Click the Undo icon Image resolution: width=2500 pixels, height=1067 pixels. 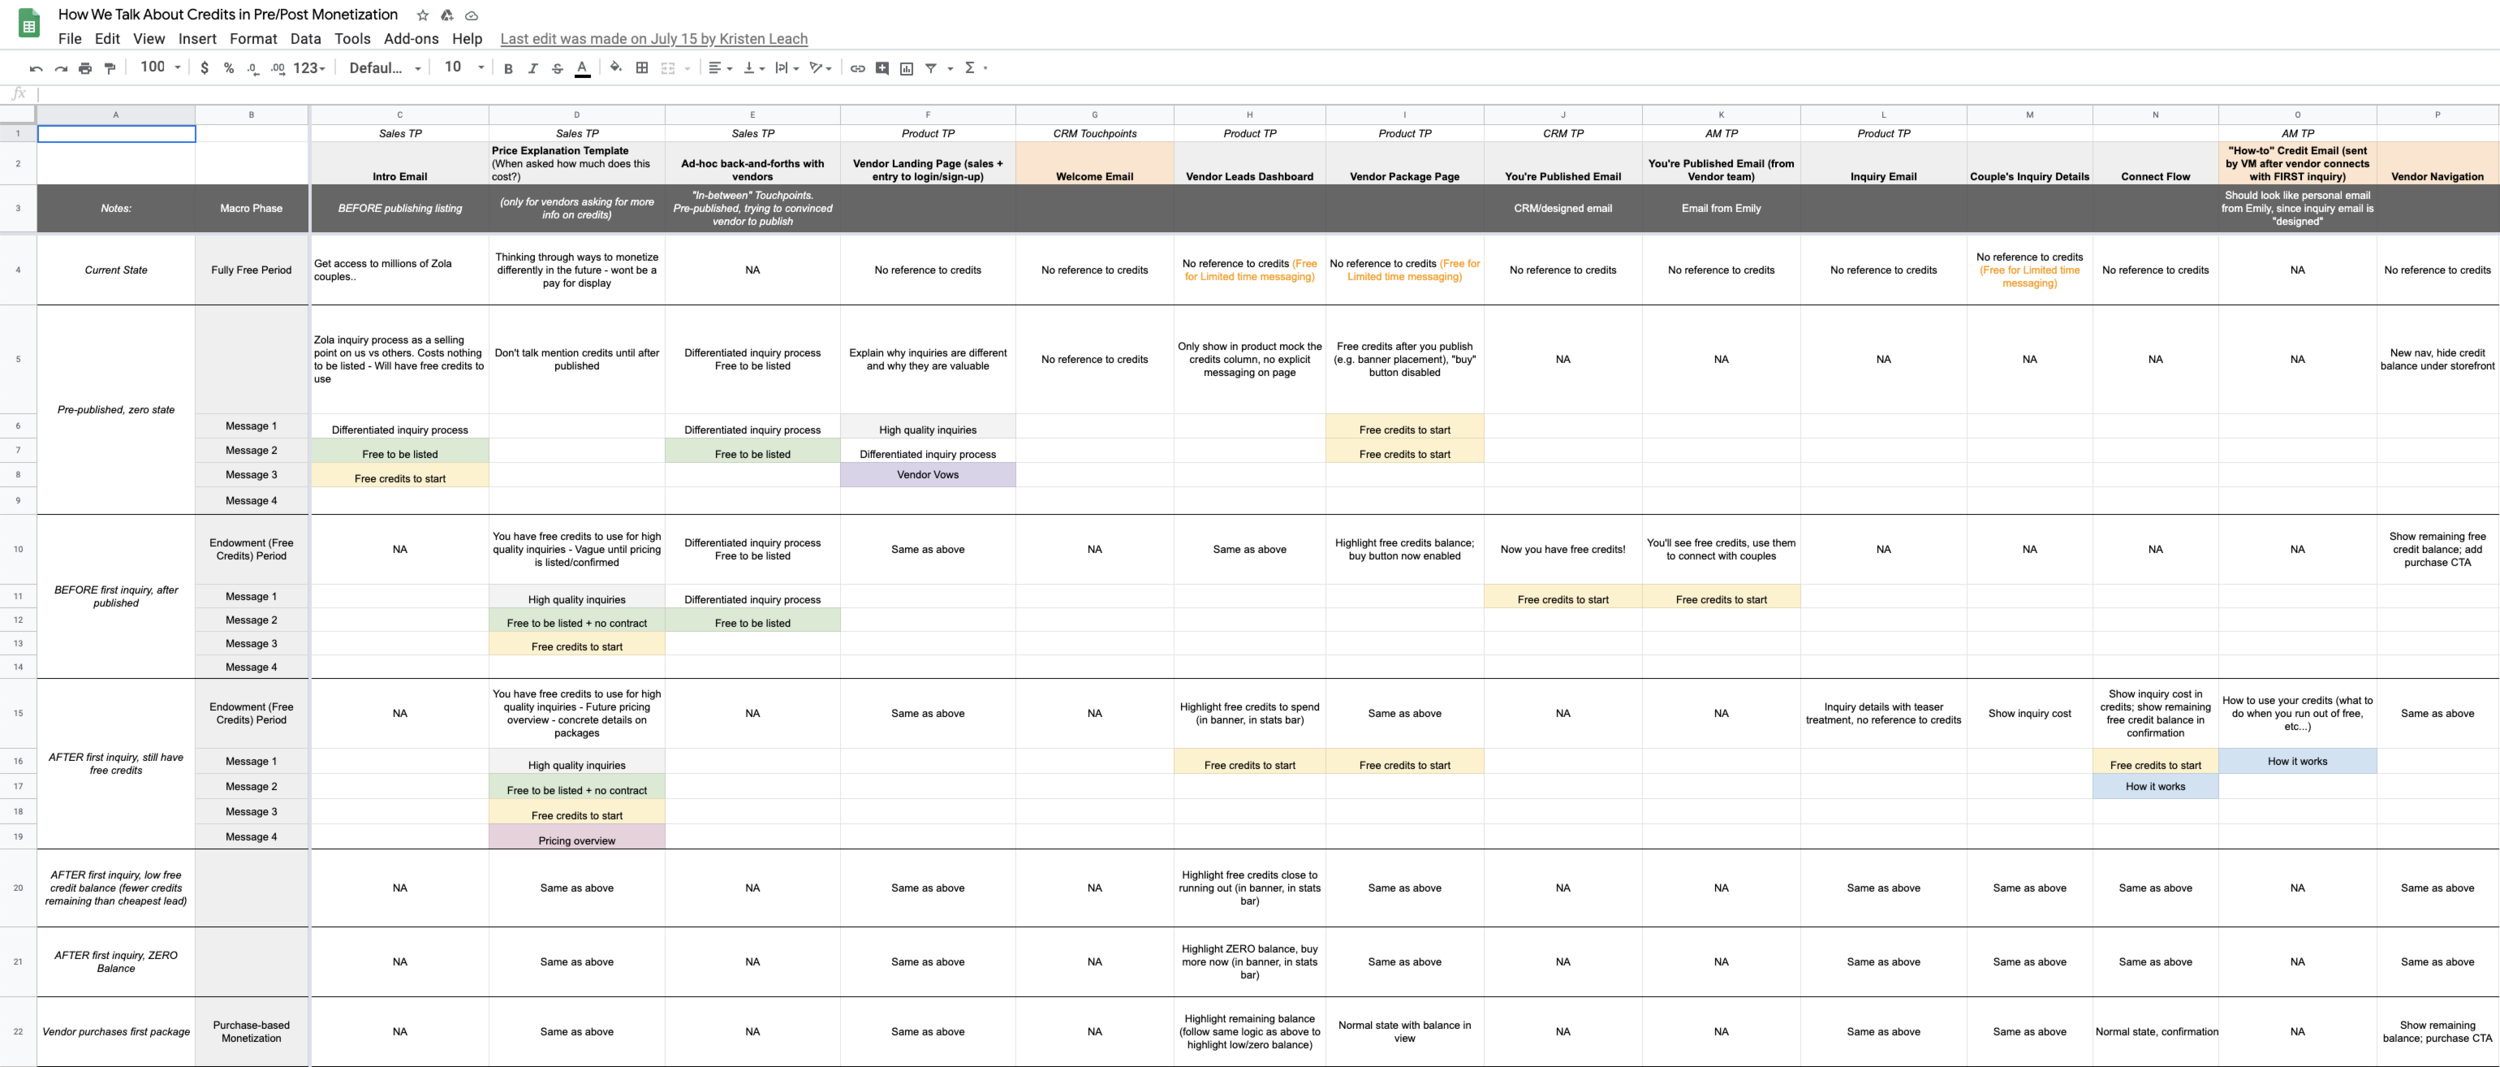point(37,68)
